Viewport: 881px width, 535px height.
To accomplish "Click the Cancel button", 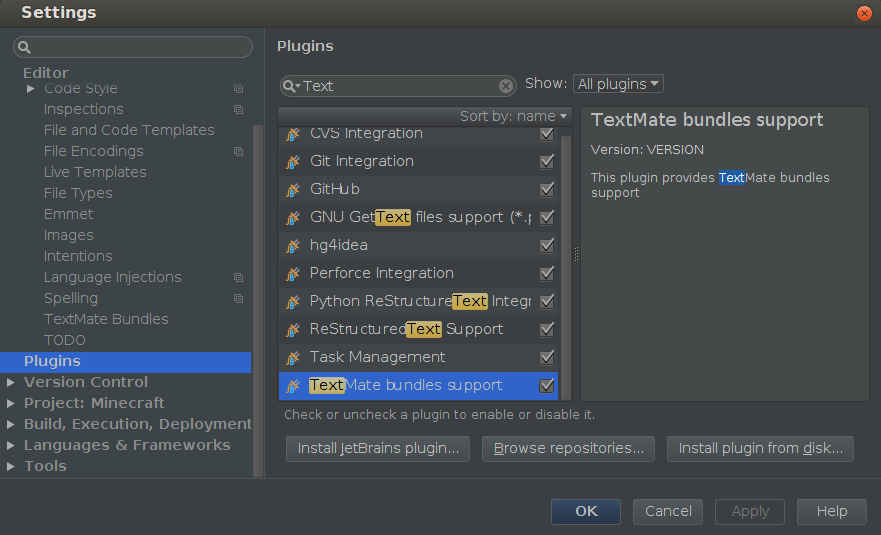I will [x=668, y=511].
